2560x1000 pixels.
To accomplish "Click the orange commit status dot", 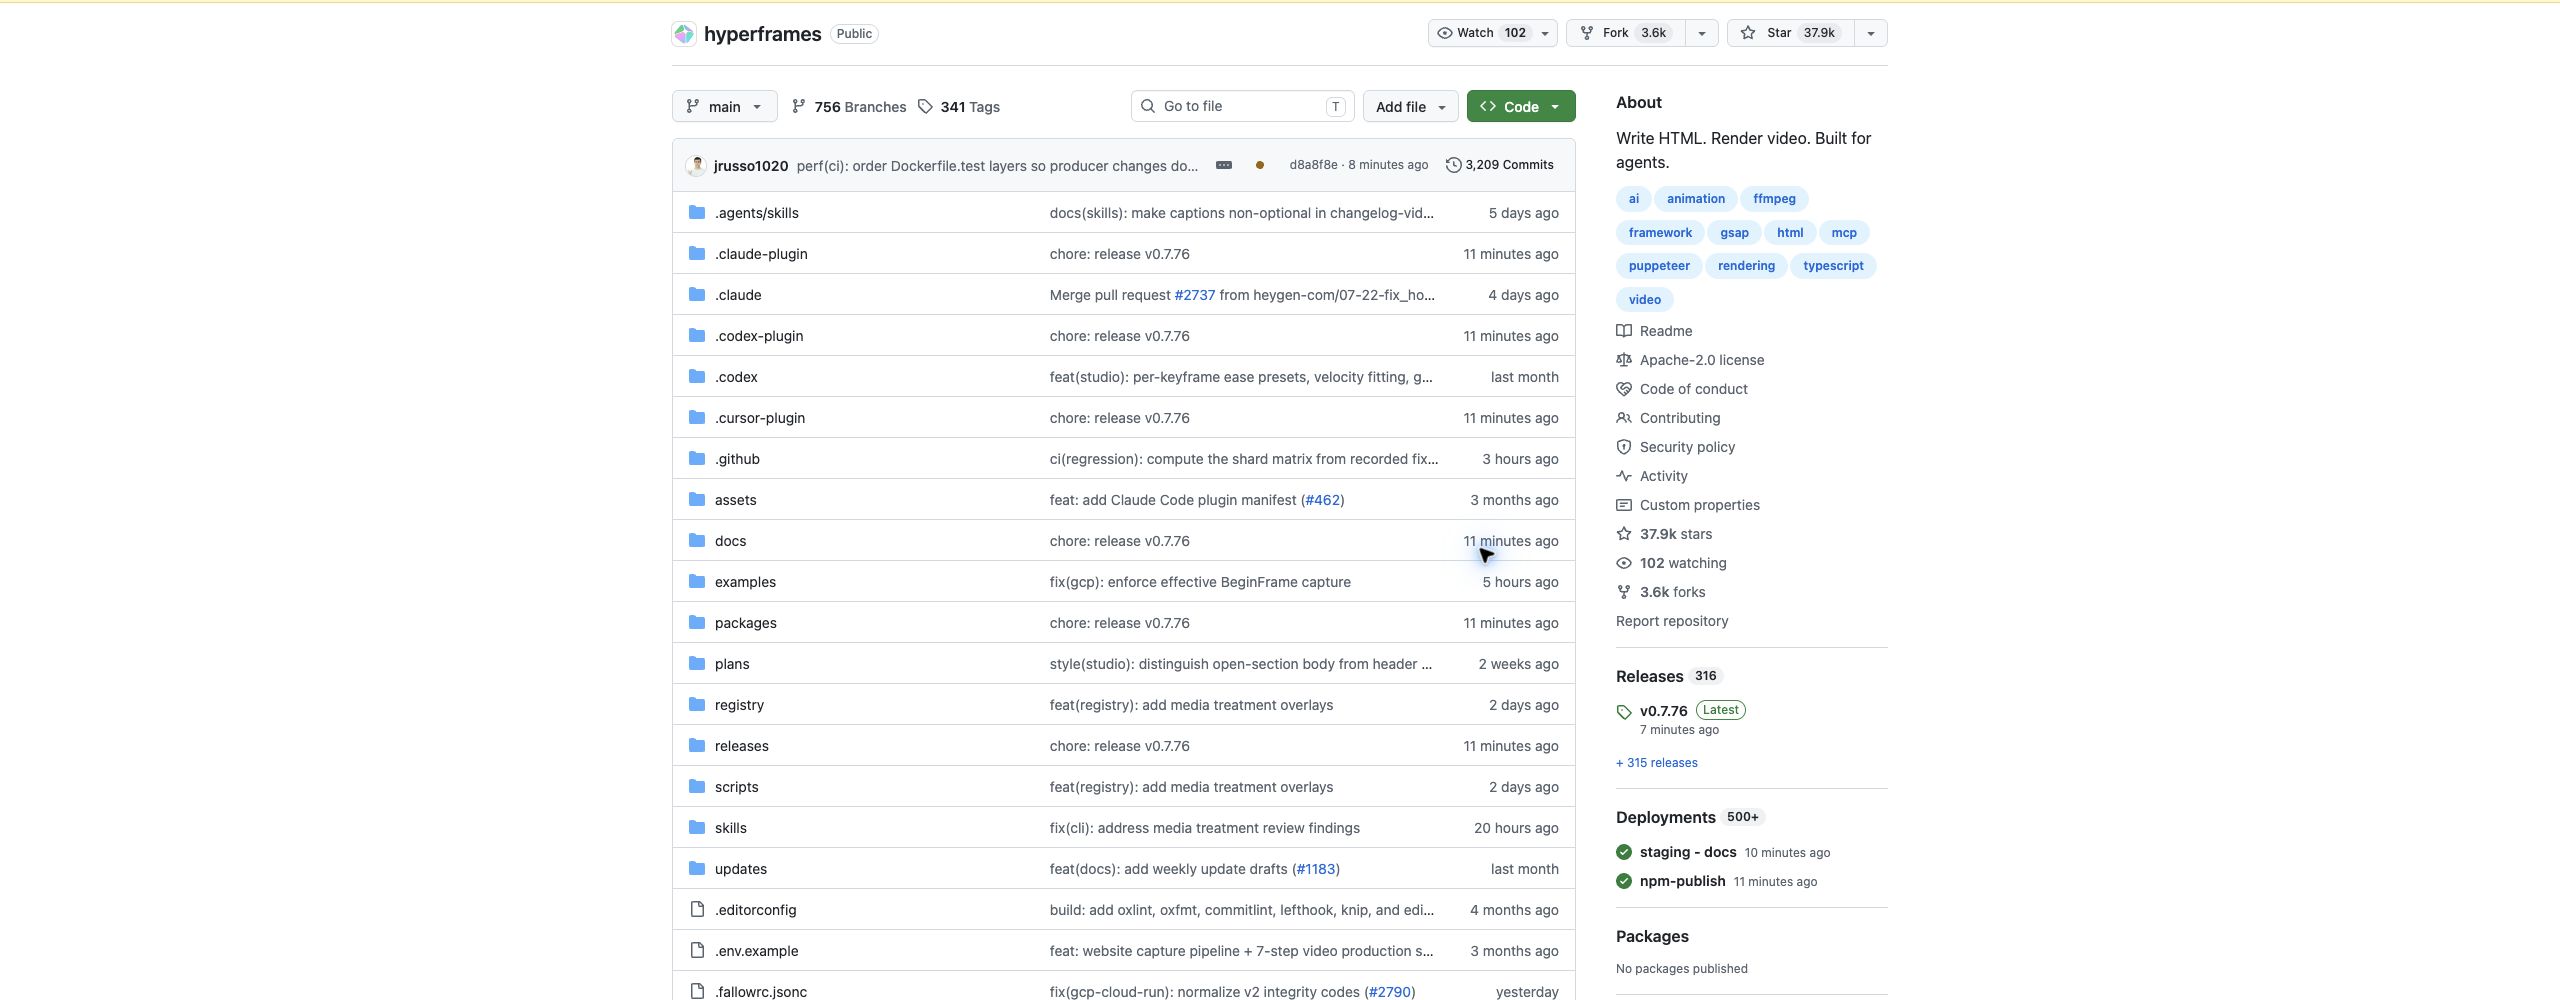I will pyautogui.click(x=1260, y=165).
